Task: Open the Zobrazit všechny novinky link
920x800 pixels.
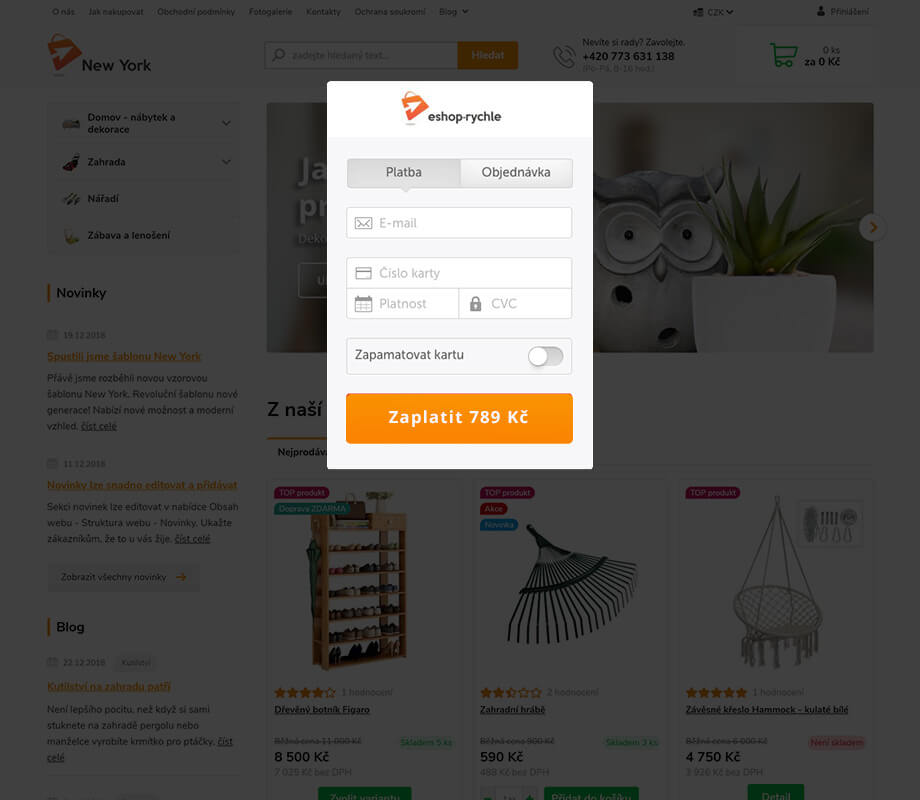Action: (123, 577)
